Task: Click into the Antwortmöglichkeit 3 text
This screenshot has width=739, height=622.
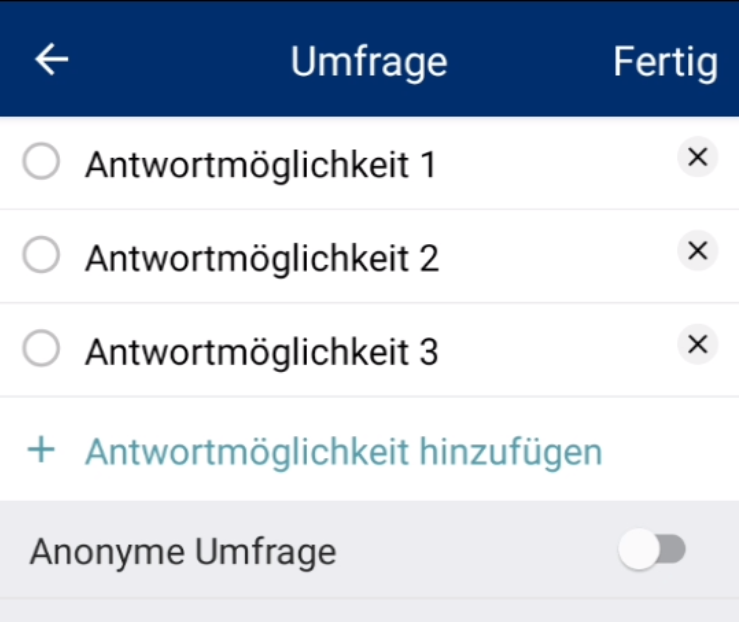Action: coord(262,353)
